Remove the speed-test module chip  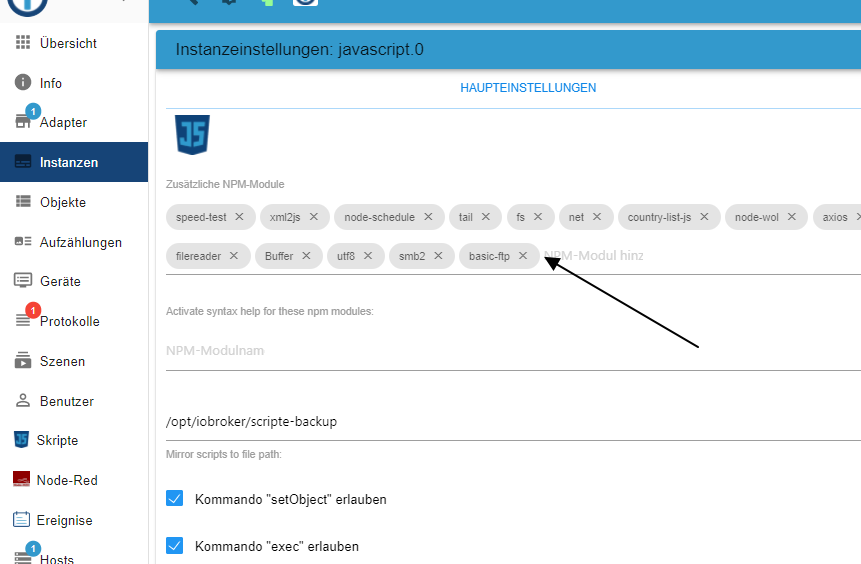[x=239, y=217]
